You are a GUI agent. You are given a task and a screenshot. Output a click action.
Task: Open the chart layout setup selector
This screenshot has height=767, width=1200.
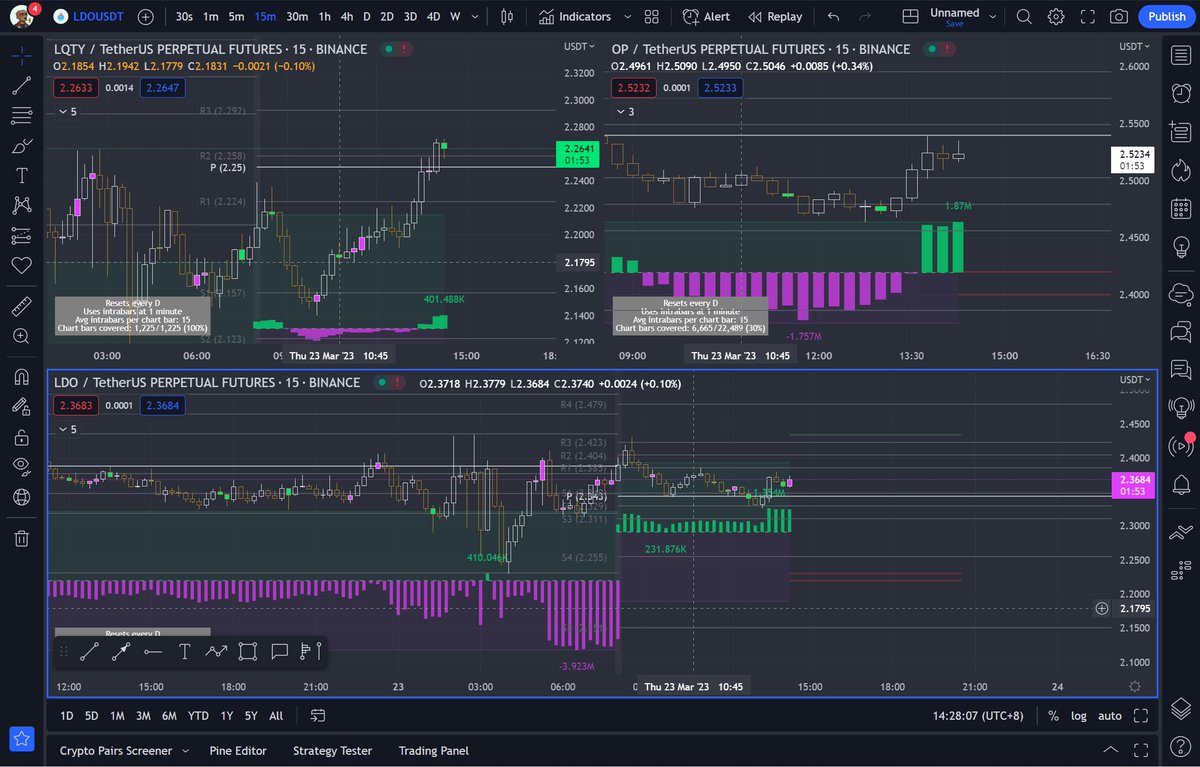[909, 16]
